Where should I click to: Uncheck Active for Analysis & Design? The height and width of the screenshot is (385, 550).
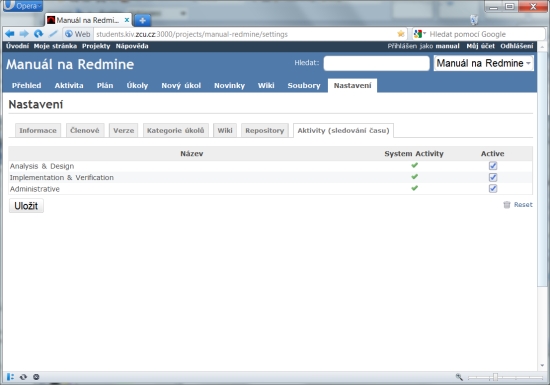493,166
